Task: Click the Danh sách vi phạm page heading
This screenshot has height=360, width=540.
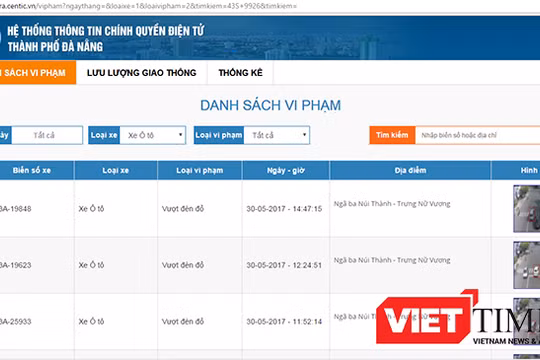Action: pos(270,105)
